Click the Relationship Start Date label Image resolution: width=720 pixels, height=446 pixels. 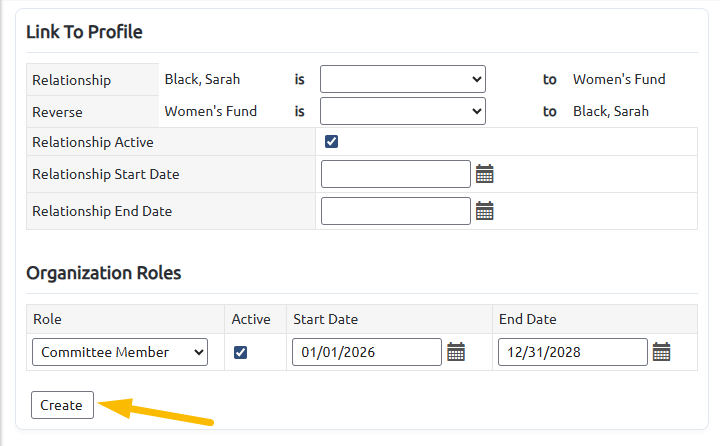pos(106,175)
